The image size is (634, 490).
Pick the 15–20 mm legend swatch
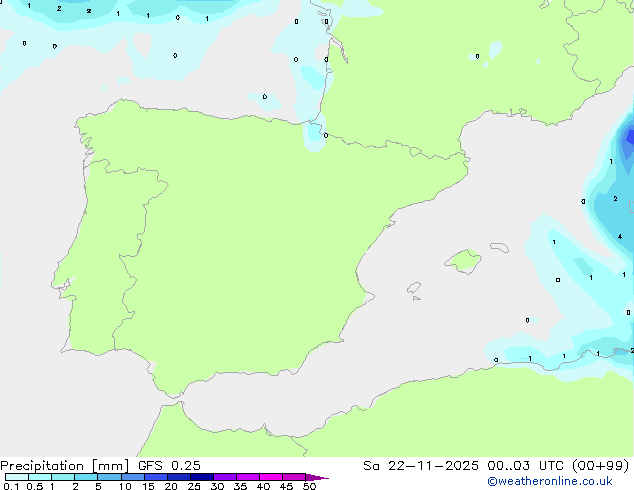[x=156, y=477]
